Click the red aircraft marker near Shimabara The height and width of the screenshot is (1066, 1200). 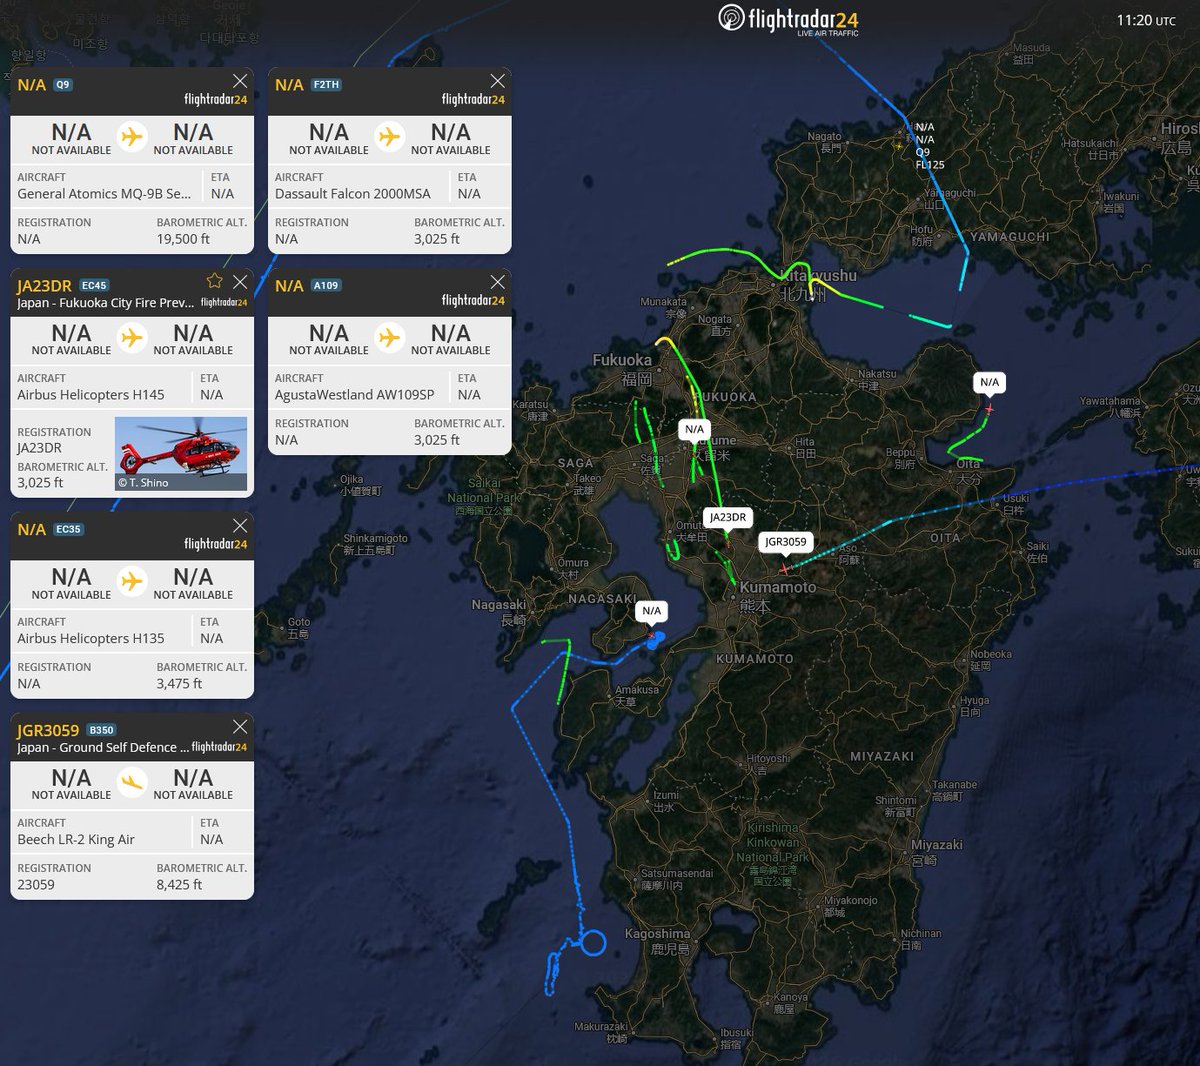[x=652, y=635]
